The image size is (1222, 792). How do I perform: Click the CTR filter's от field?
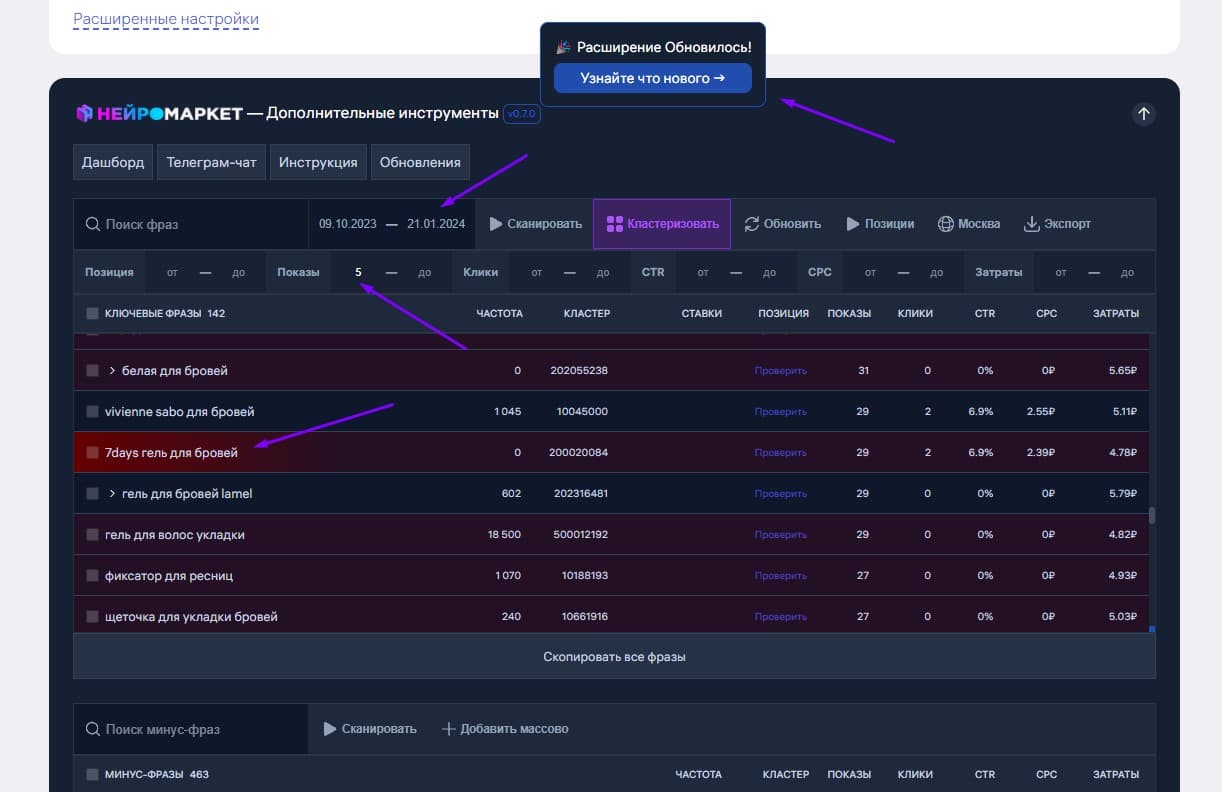click(703, 272)
